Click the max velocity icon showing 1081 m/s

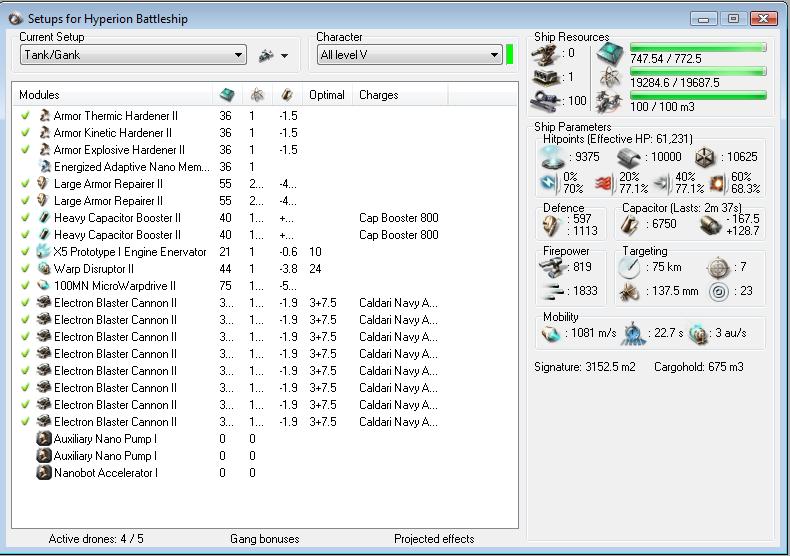[551, 334]
